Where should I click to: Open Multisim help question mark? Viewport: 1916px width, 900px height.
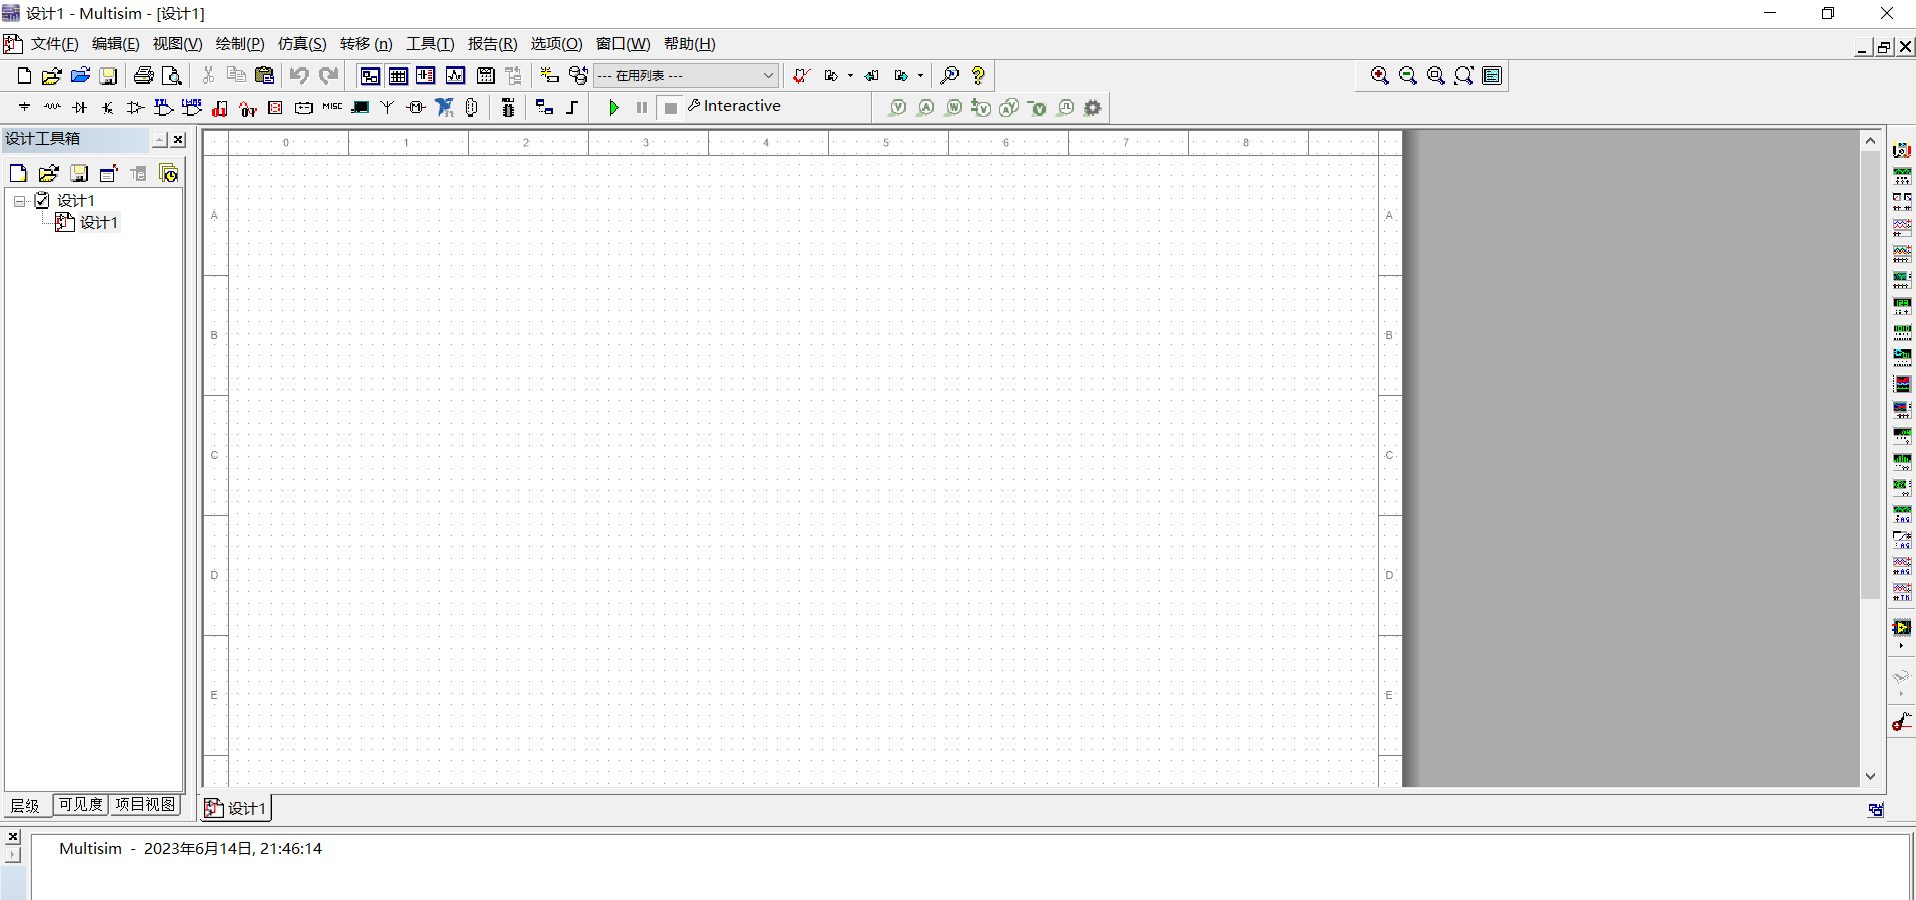pyautogui.click(x=978, y=75)
